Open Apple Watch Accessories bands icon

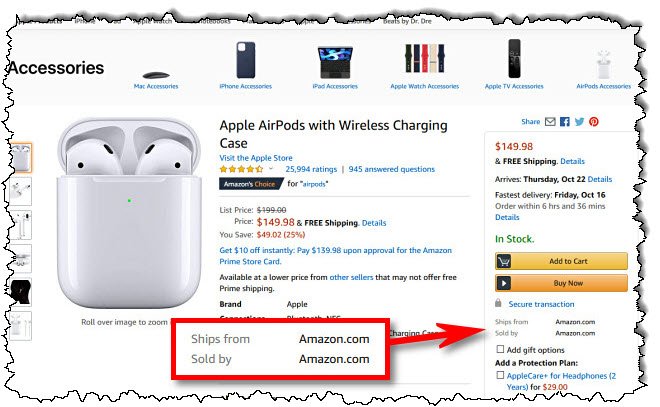(424, 59)
